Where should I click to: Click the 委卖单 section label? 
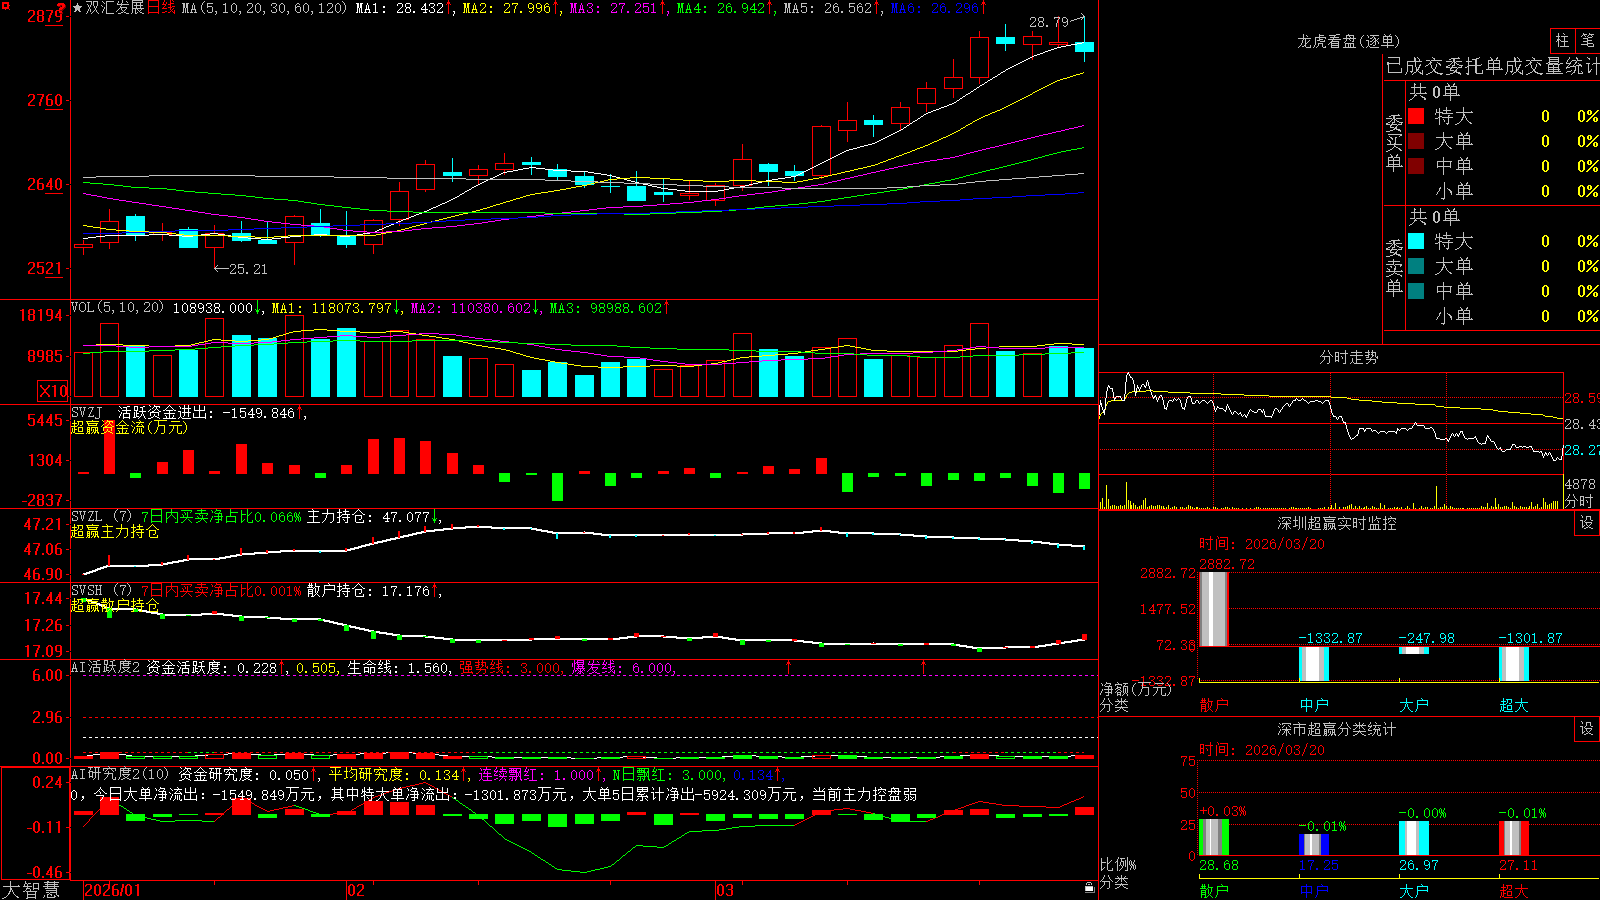tap(1394, 267)
